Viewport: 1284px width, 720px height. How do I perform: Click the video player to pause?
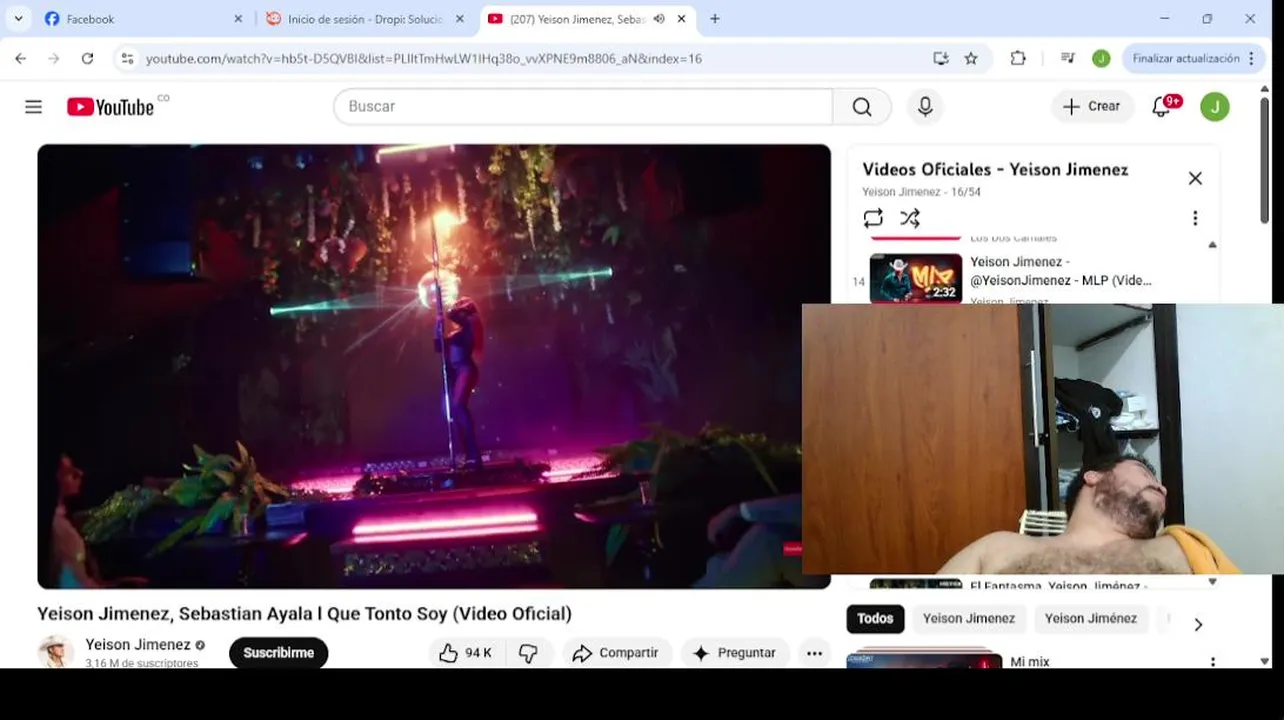pyautogui.click(x=434, y=366)
